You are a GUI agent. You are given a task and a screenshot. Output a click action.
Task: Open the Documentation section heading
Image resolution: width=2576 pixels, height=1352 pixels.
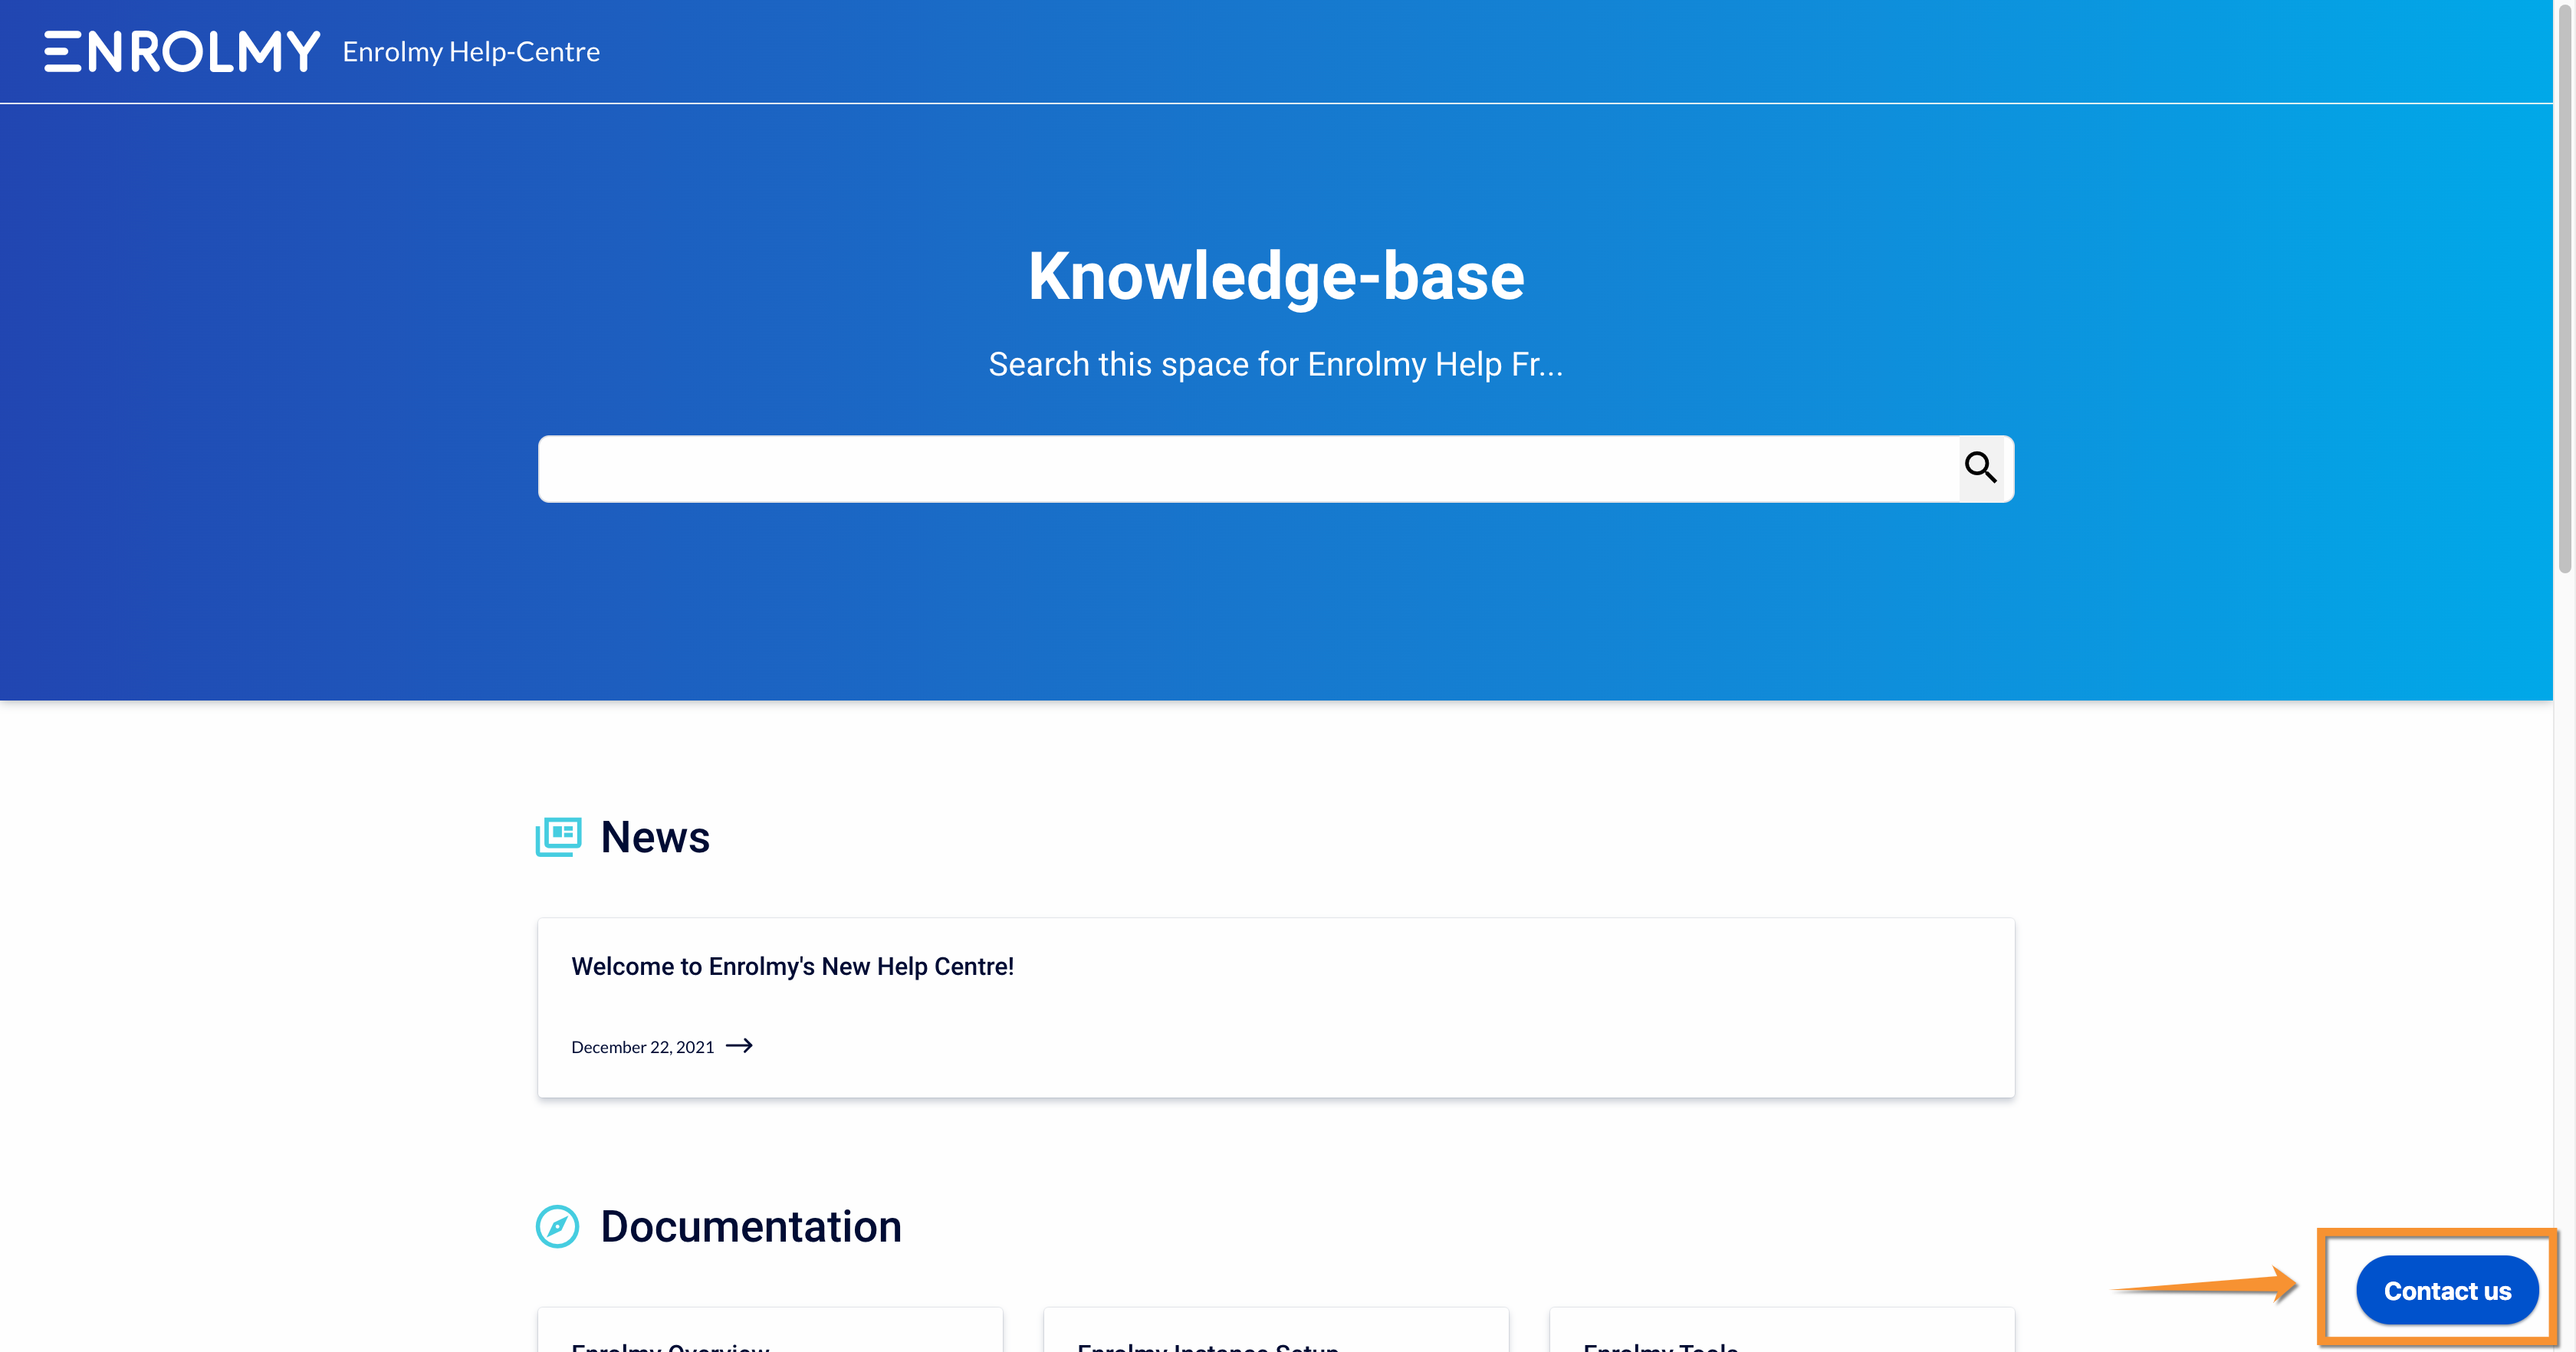click(751, 1227)
